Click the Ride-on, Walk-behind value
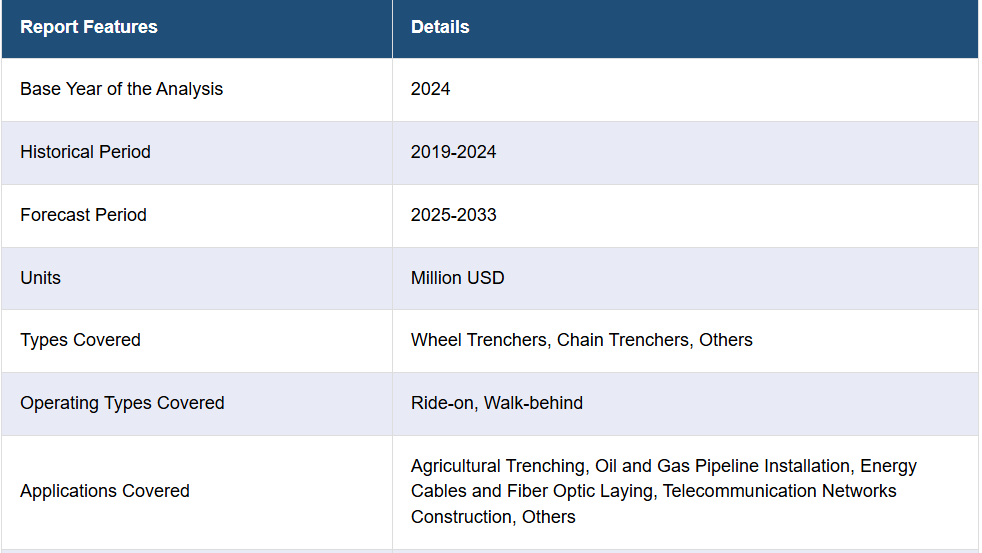Screen dimensions: 982x553 coord(497,403)
